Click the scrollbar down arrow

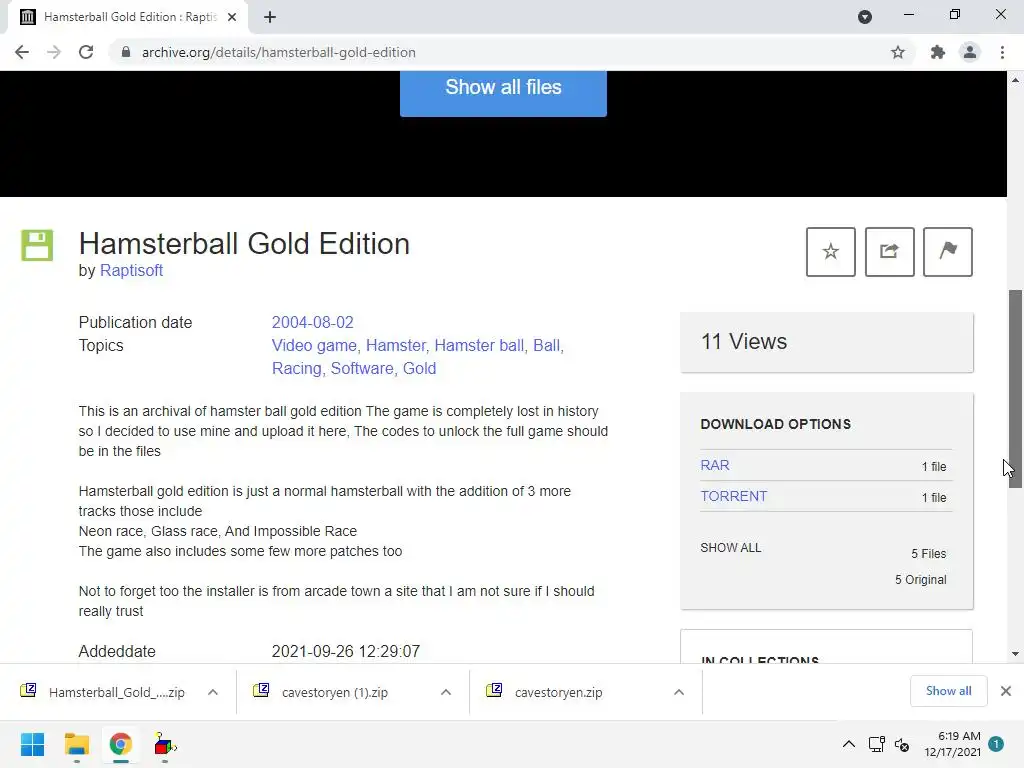(1015, 654)
